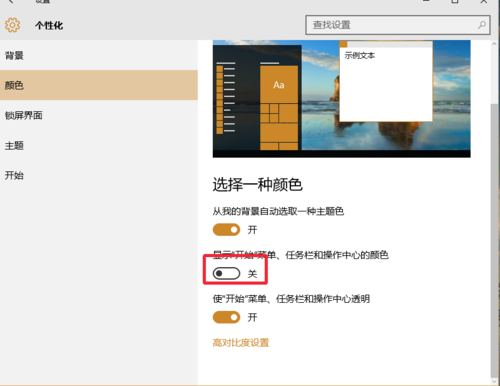Disable Start menu and taskbar transparency toggle
Image resolution: width=500 pixels, height=386 pixels.
pos(226,317)
